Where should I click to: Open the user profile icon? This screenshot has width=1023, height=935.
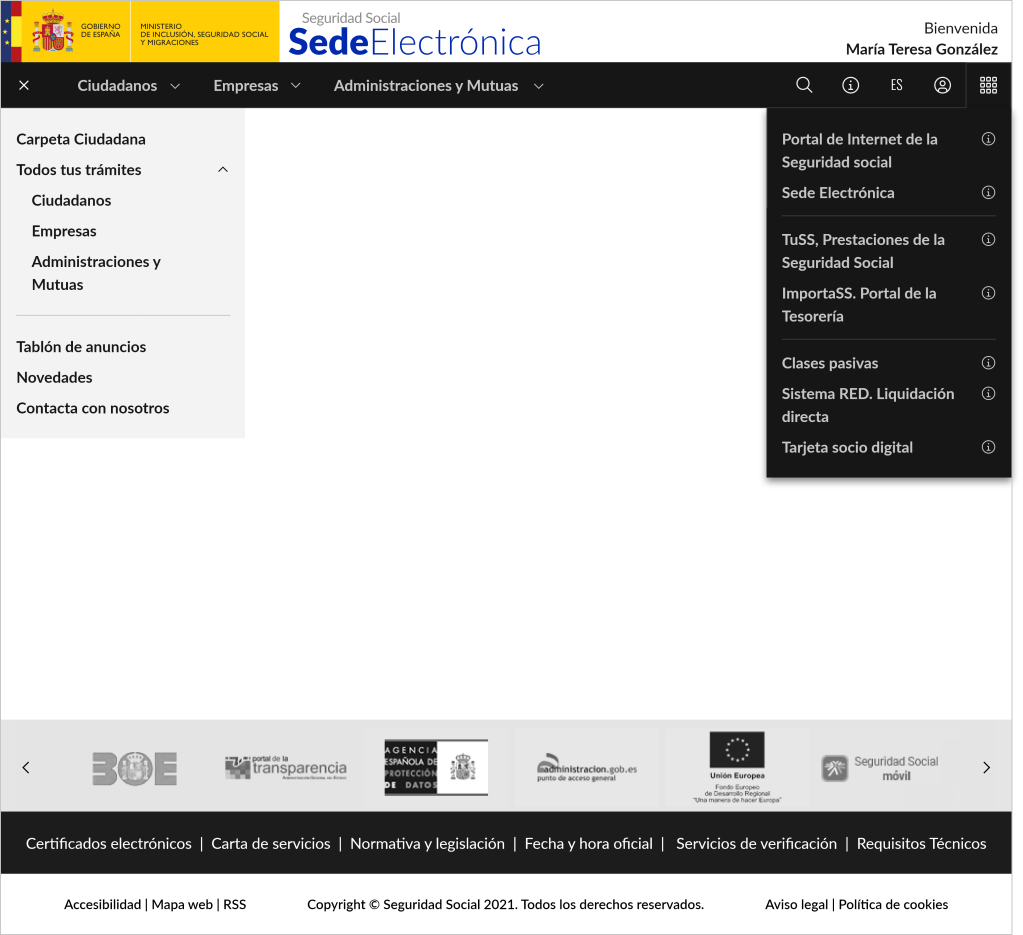click(x=942, y=85)
